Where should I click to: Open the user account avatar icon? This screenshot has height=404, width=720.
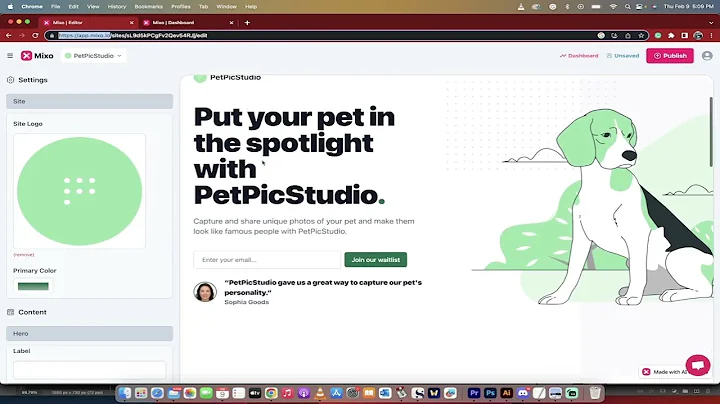[x=707, y=56]
